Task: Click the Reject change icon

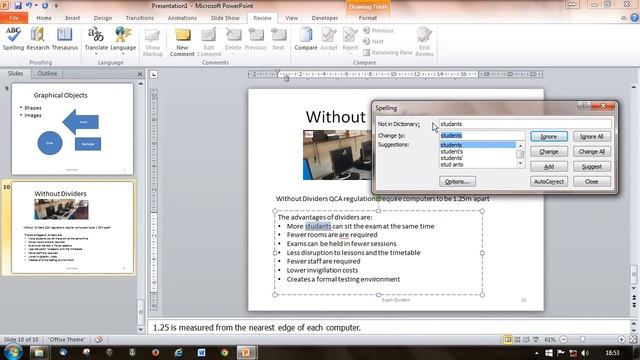Action: (350, 41)
